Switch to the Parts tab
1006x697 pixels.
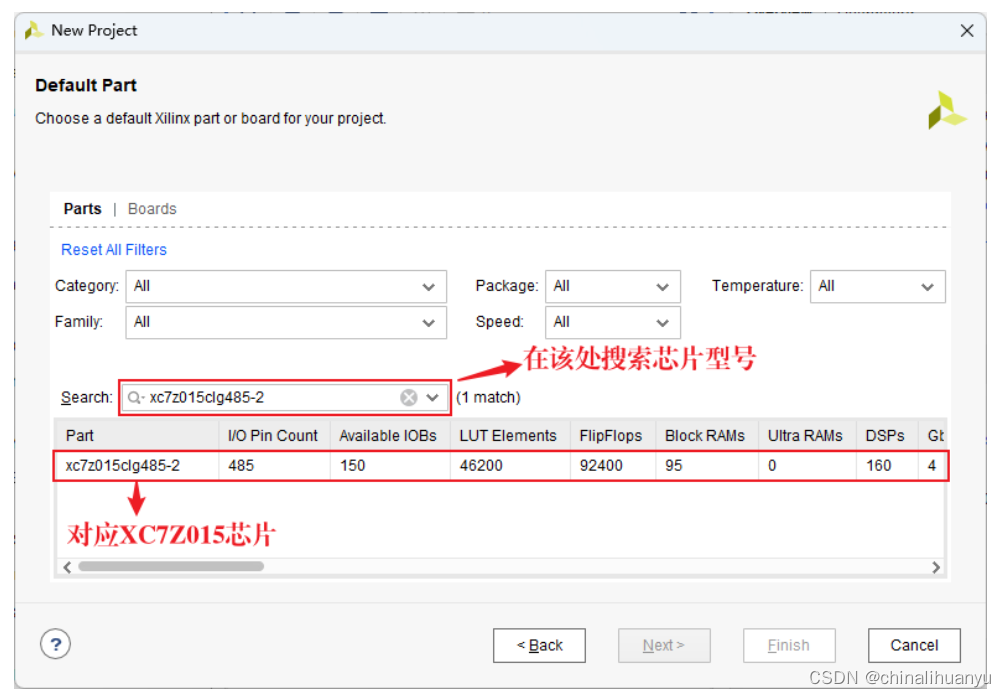(82, 209)
